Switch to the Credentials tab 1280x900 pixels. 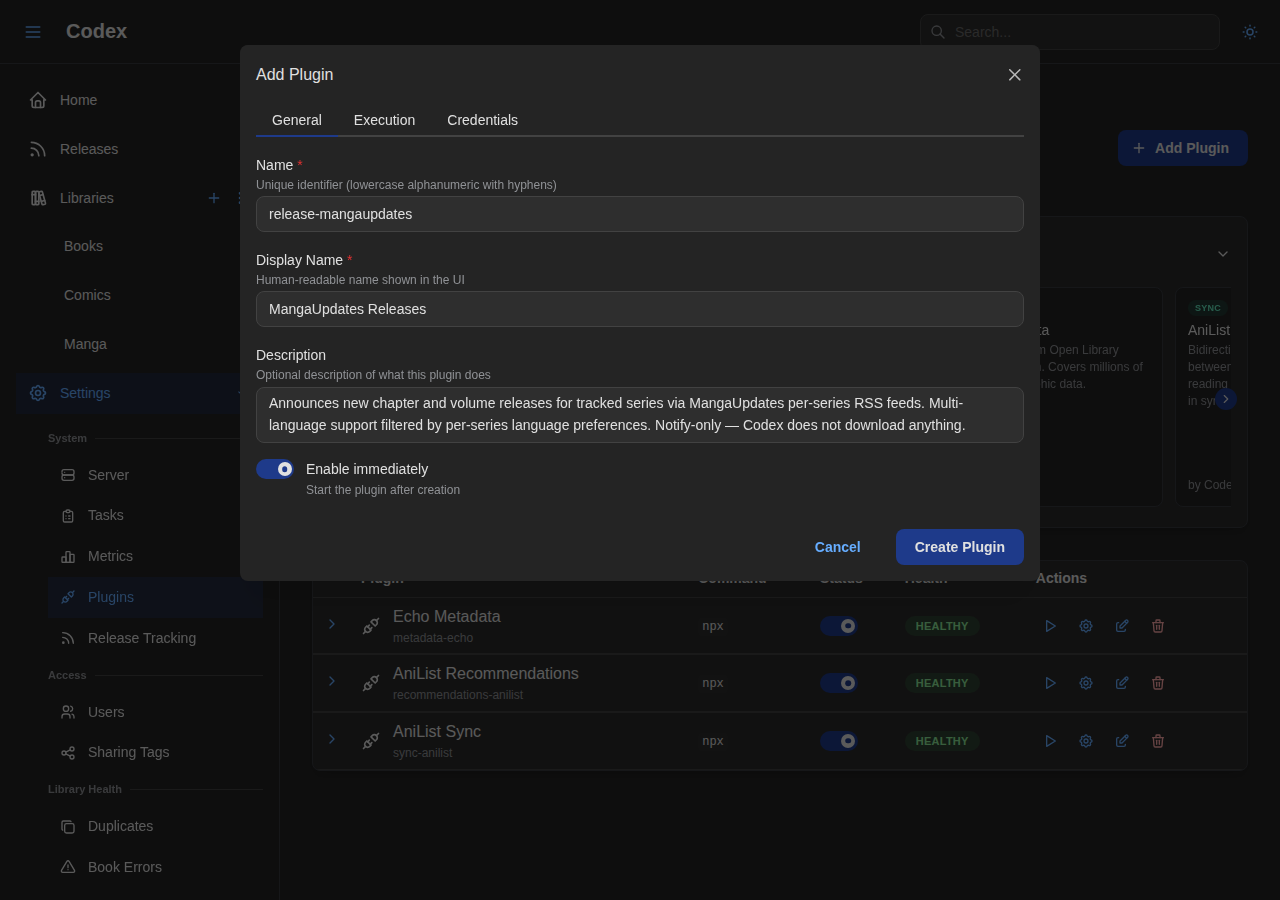483,120
